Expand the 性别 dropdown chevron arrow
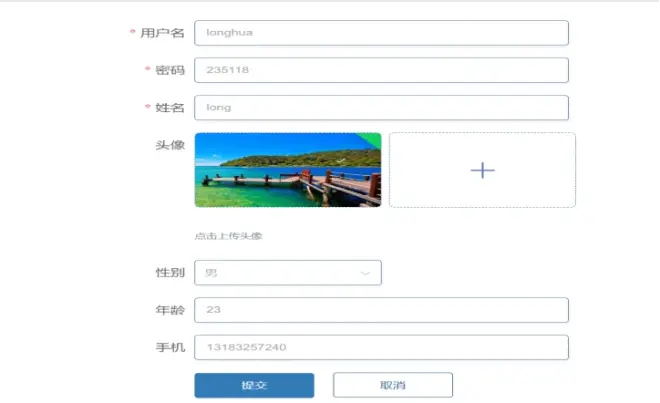The height and width of the screenshot is (403, 660). 365,273
